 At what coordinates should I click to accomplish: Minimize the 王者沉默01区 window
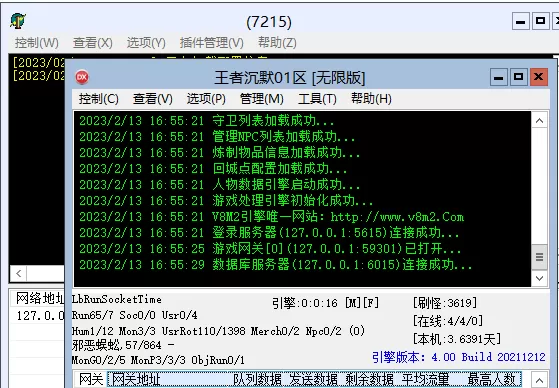pos(498,77)
